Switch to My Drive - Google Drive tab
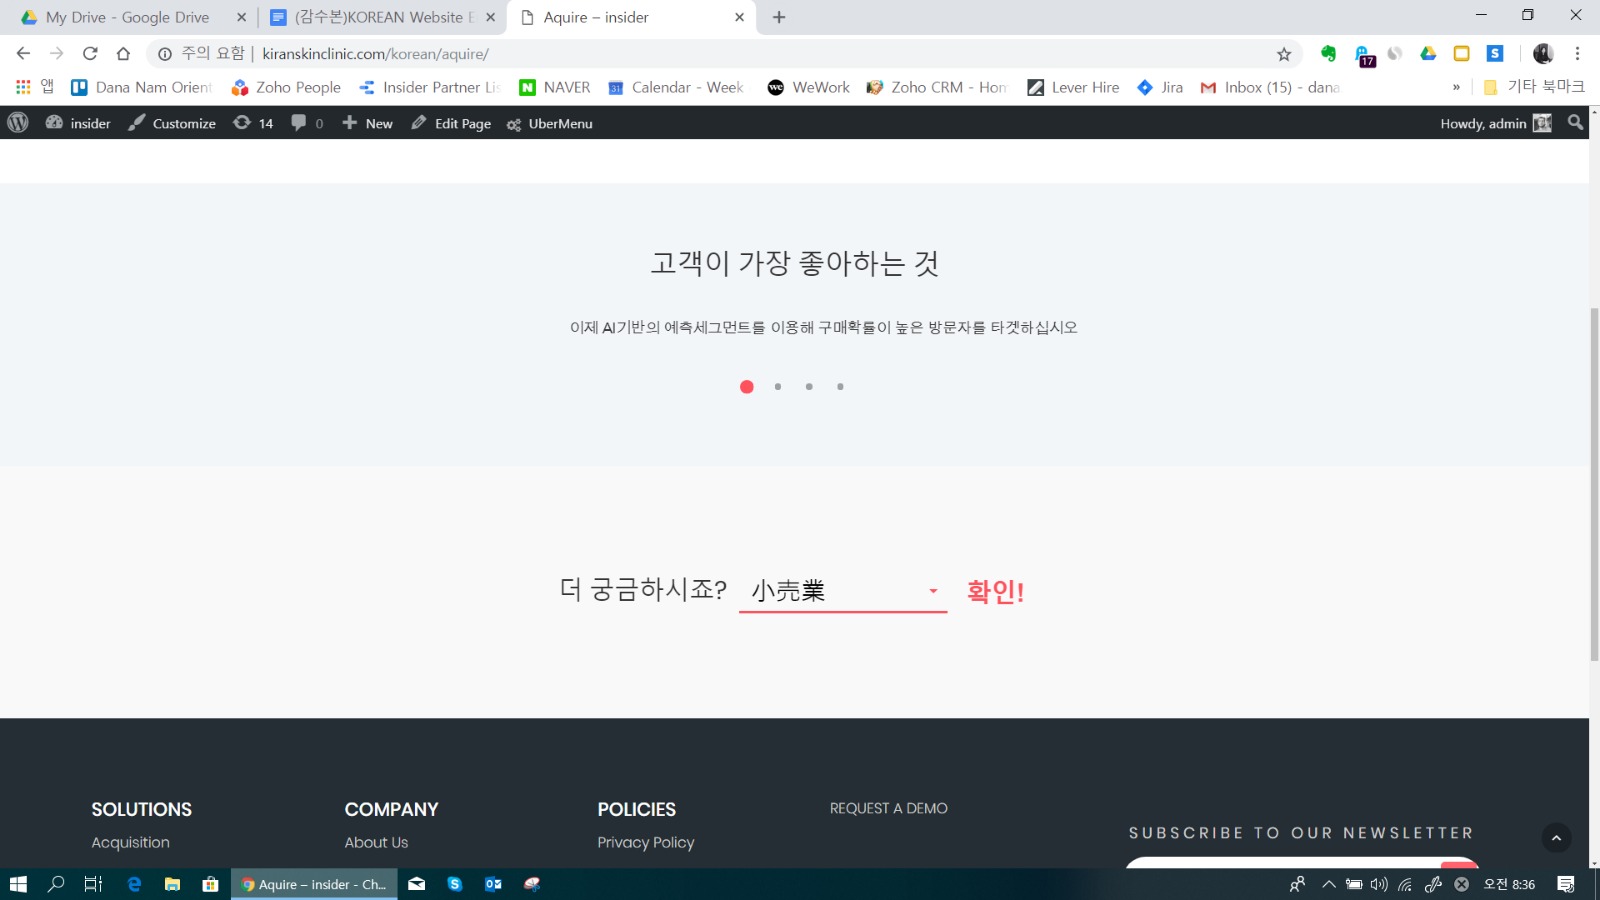 (x=127, y=17)
